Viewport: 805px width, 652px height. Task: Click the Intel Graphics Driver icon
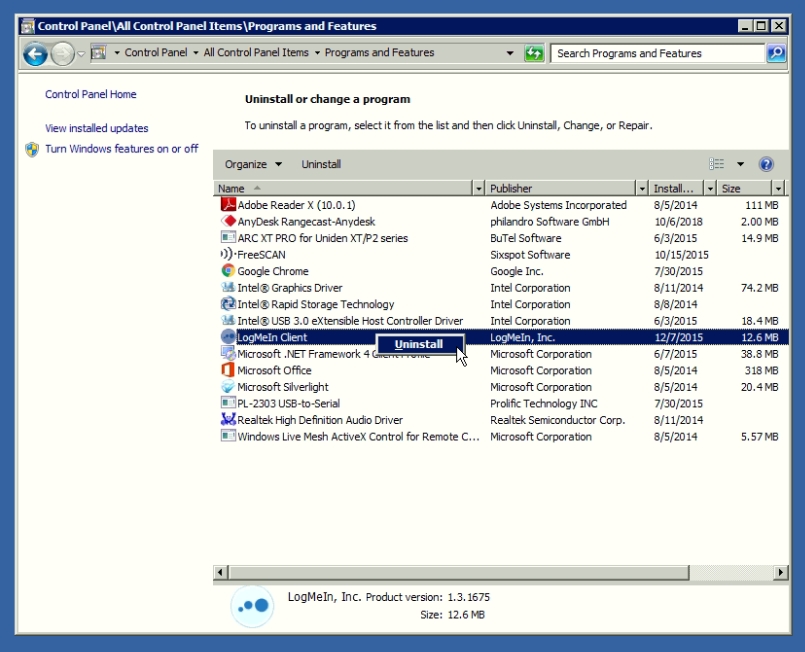click(x=228, y=287)
